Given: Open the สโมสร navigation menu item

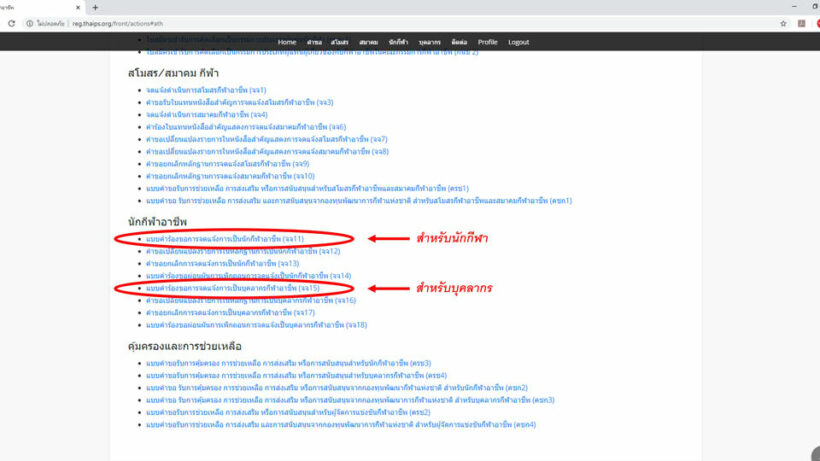Looking at the screenshot, I should pos(340,42).
